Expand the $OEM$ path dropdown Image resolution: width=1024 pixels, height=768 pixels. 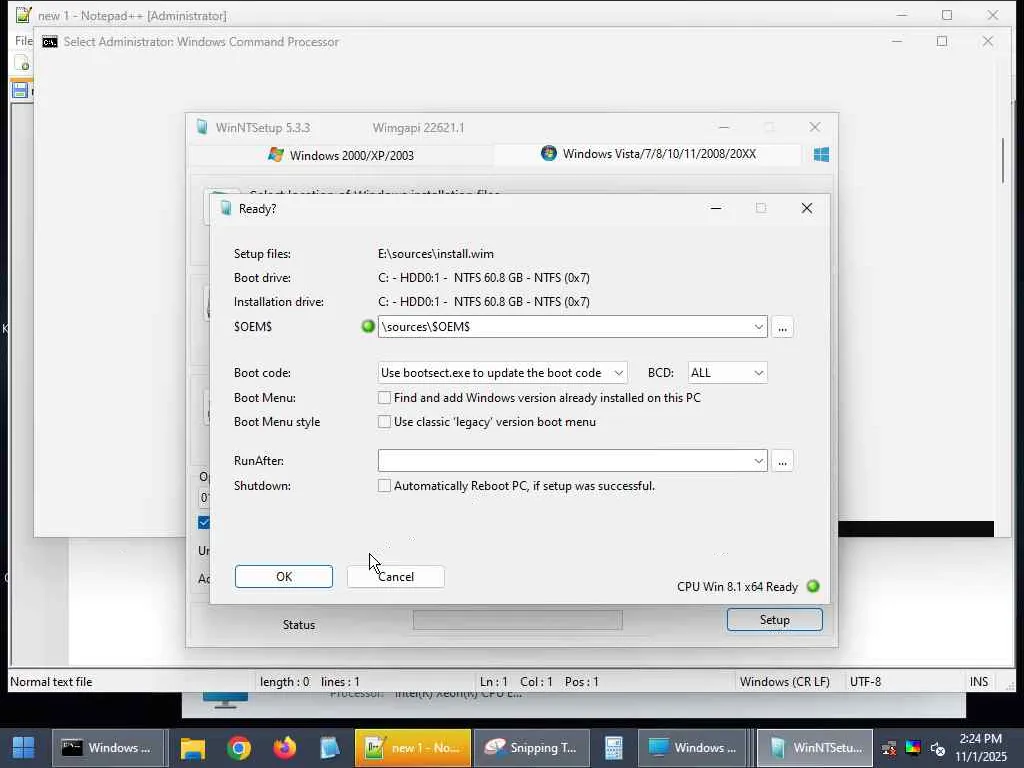[758, 327]
